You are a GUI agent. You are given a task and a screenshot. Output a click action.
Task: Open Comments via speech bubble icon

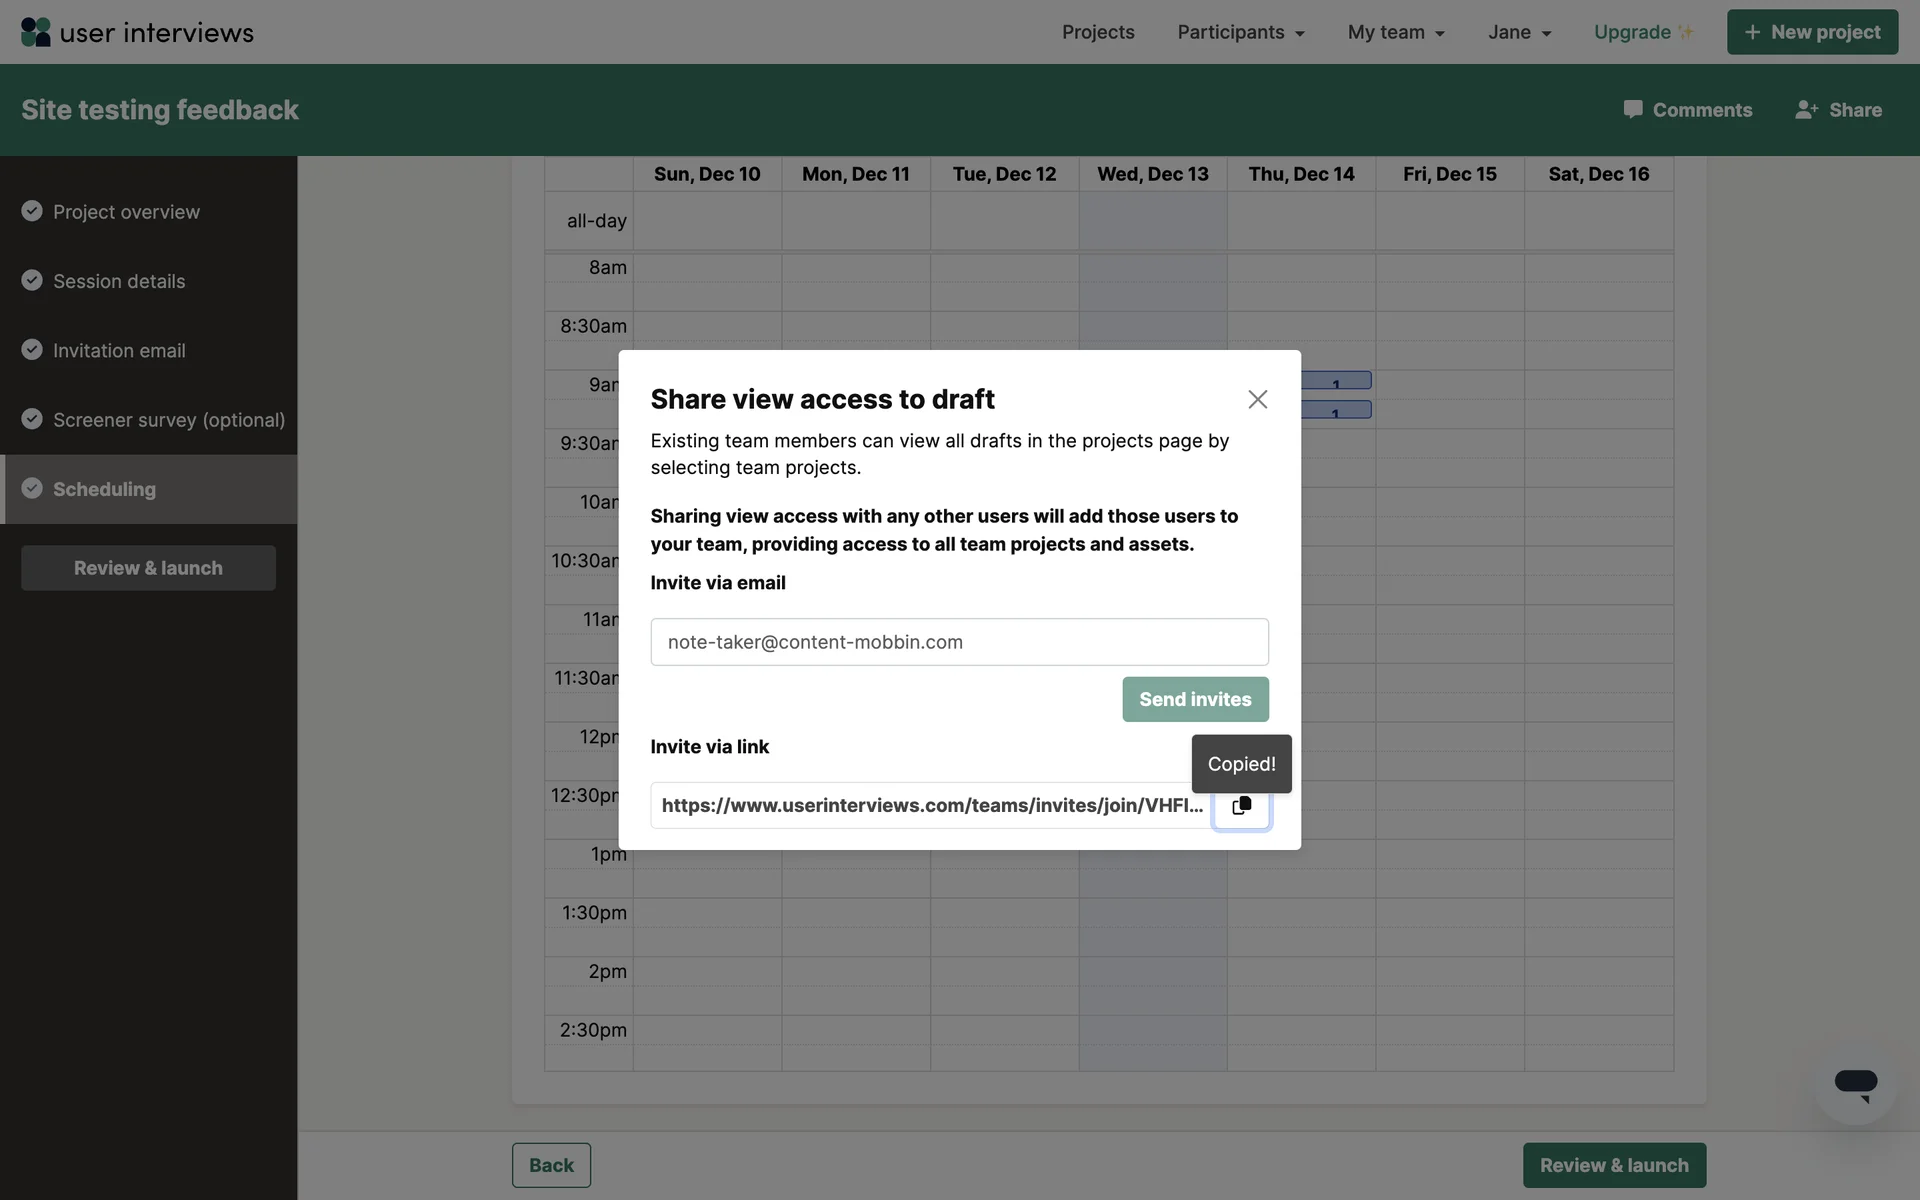click(1632, 109)
